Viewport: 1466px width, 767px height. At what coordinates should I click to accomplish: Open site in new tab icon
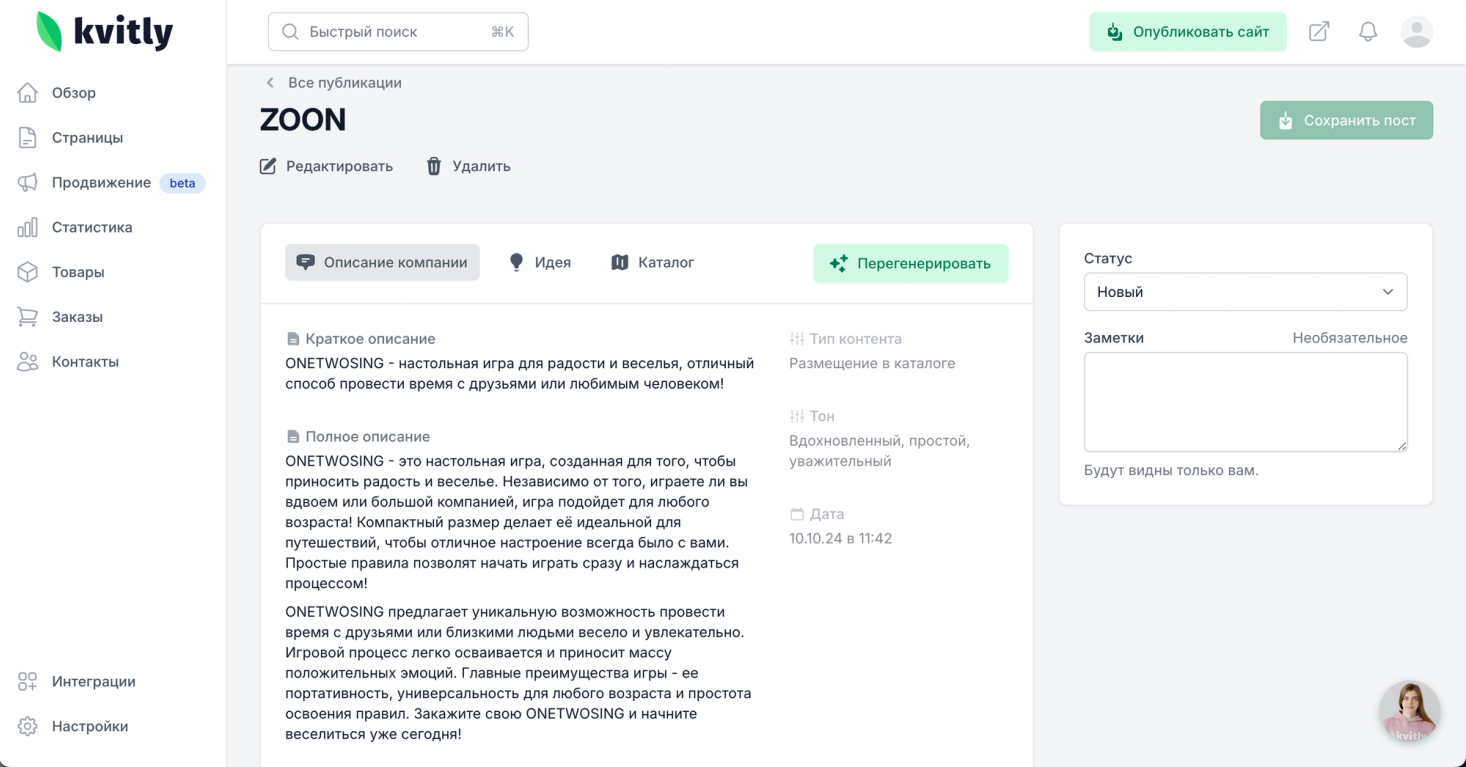(1319, 32)
